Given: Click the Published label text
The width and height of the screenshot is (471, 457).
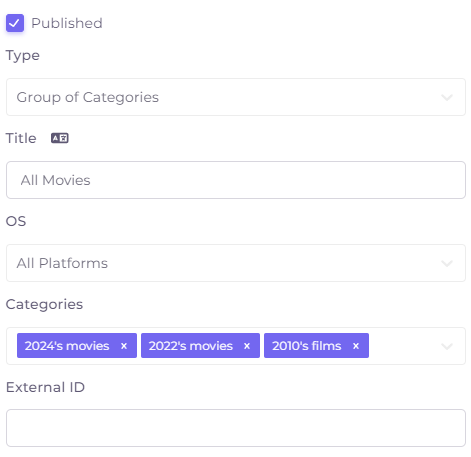Looking at the screenshot, I should coord(67,23).
